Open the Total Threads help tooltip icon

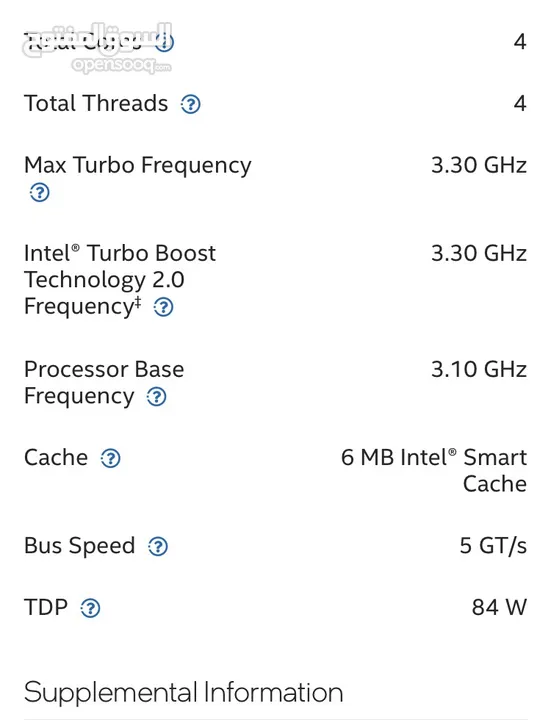pos(190,104)
